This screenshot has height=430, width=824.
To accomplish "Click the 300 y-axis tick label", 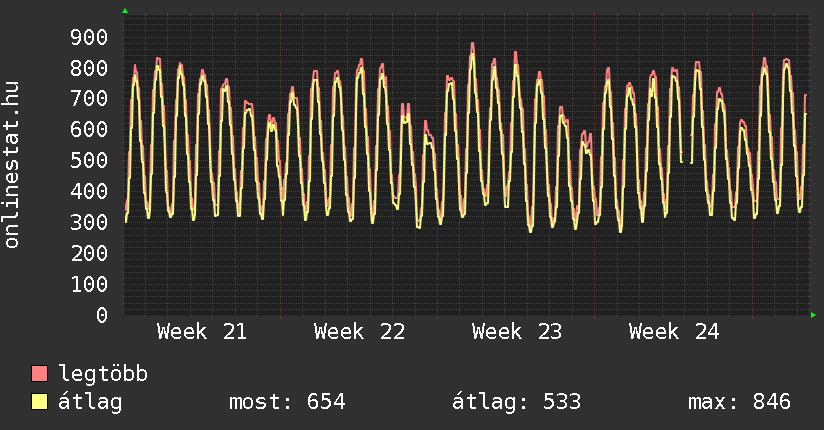I will click(89, 222).
